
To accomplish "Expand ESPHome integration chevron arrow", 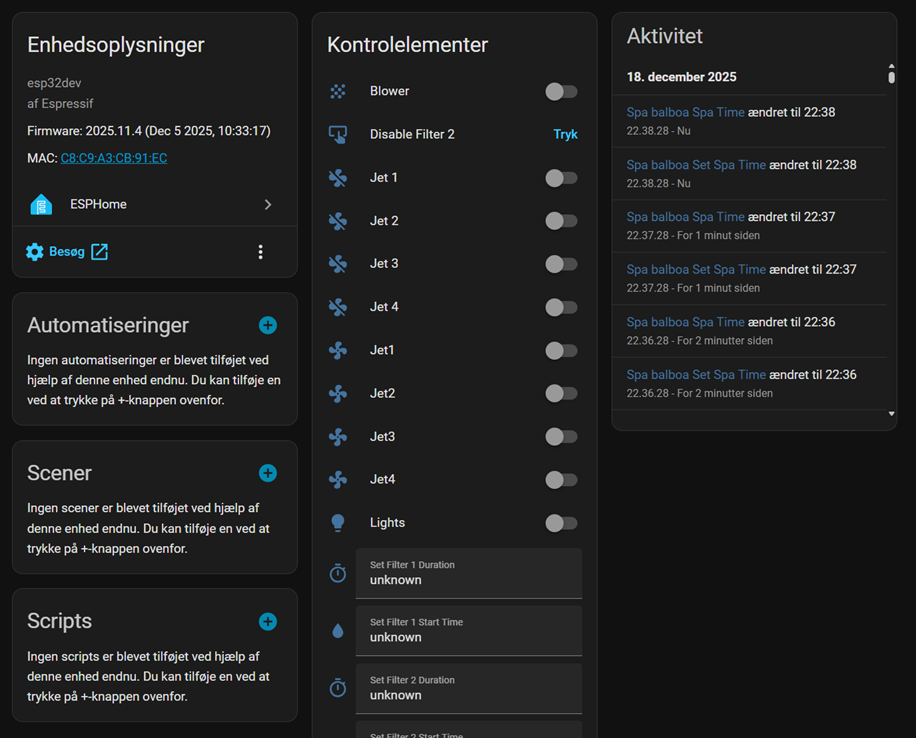I will [x=267, y=204].
